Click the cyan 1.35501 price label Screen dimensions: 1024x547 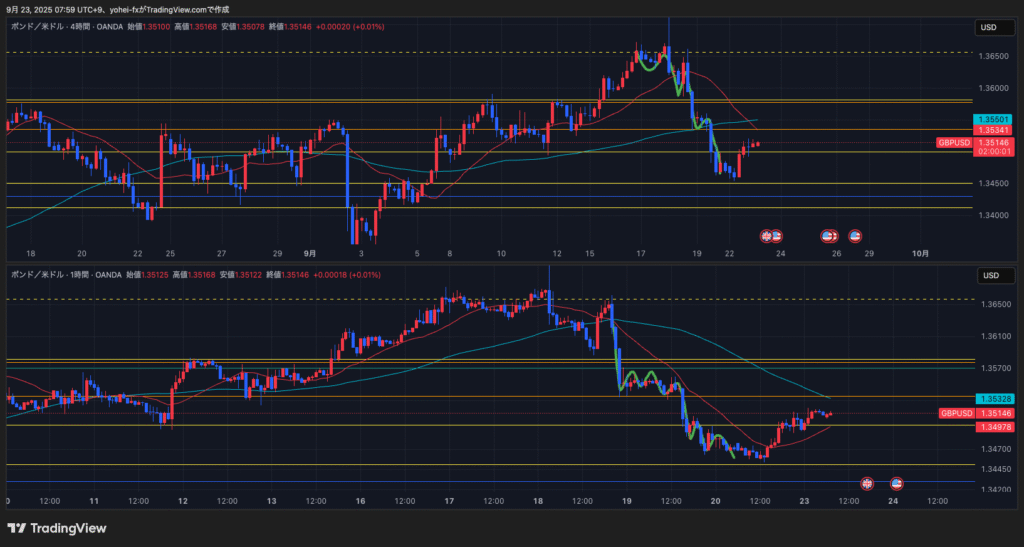coord(993,119)
